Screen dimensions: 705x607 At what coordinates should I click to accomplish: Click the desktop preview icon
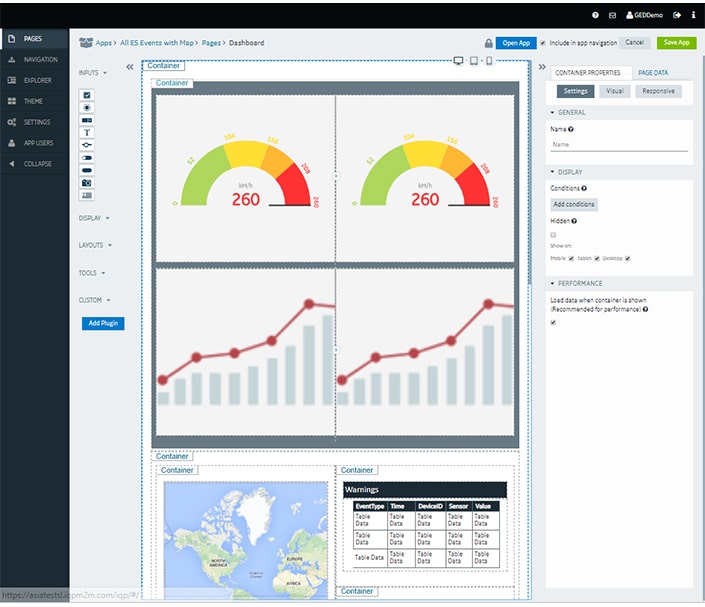(458, 61)
